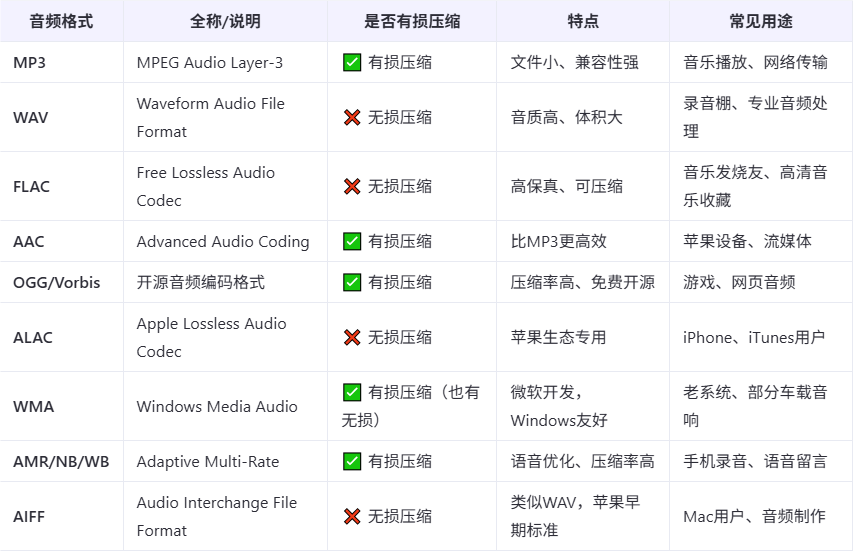Select the 'iPhone、iTunes用户' usage cell
The height and width of the screenshot is (551, 854).
(x=761, y=337)
